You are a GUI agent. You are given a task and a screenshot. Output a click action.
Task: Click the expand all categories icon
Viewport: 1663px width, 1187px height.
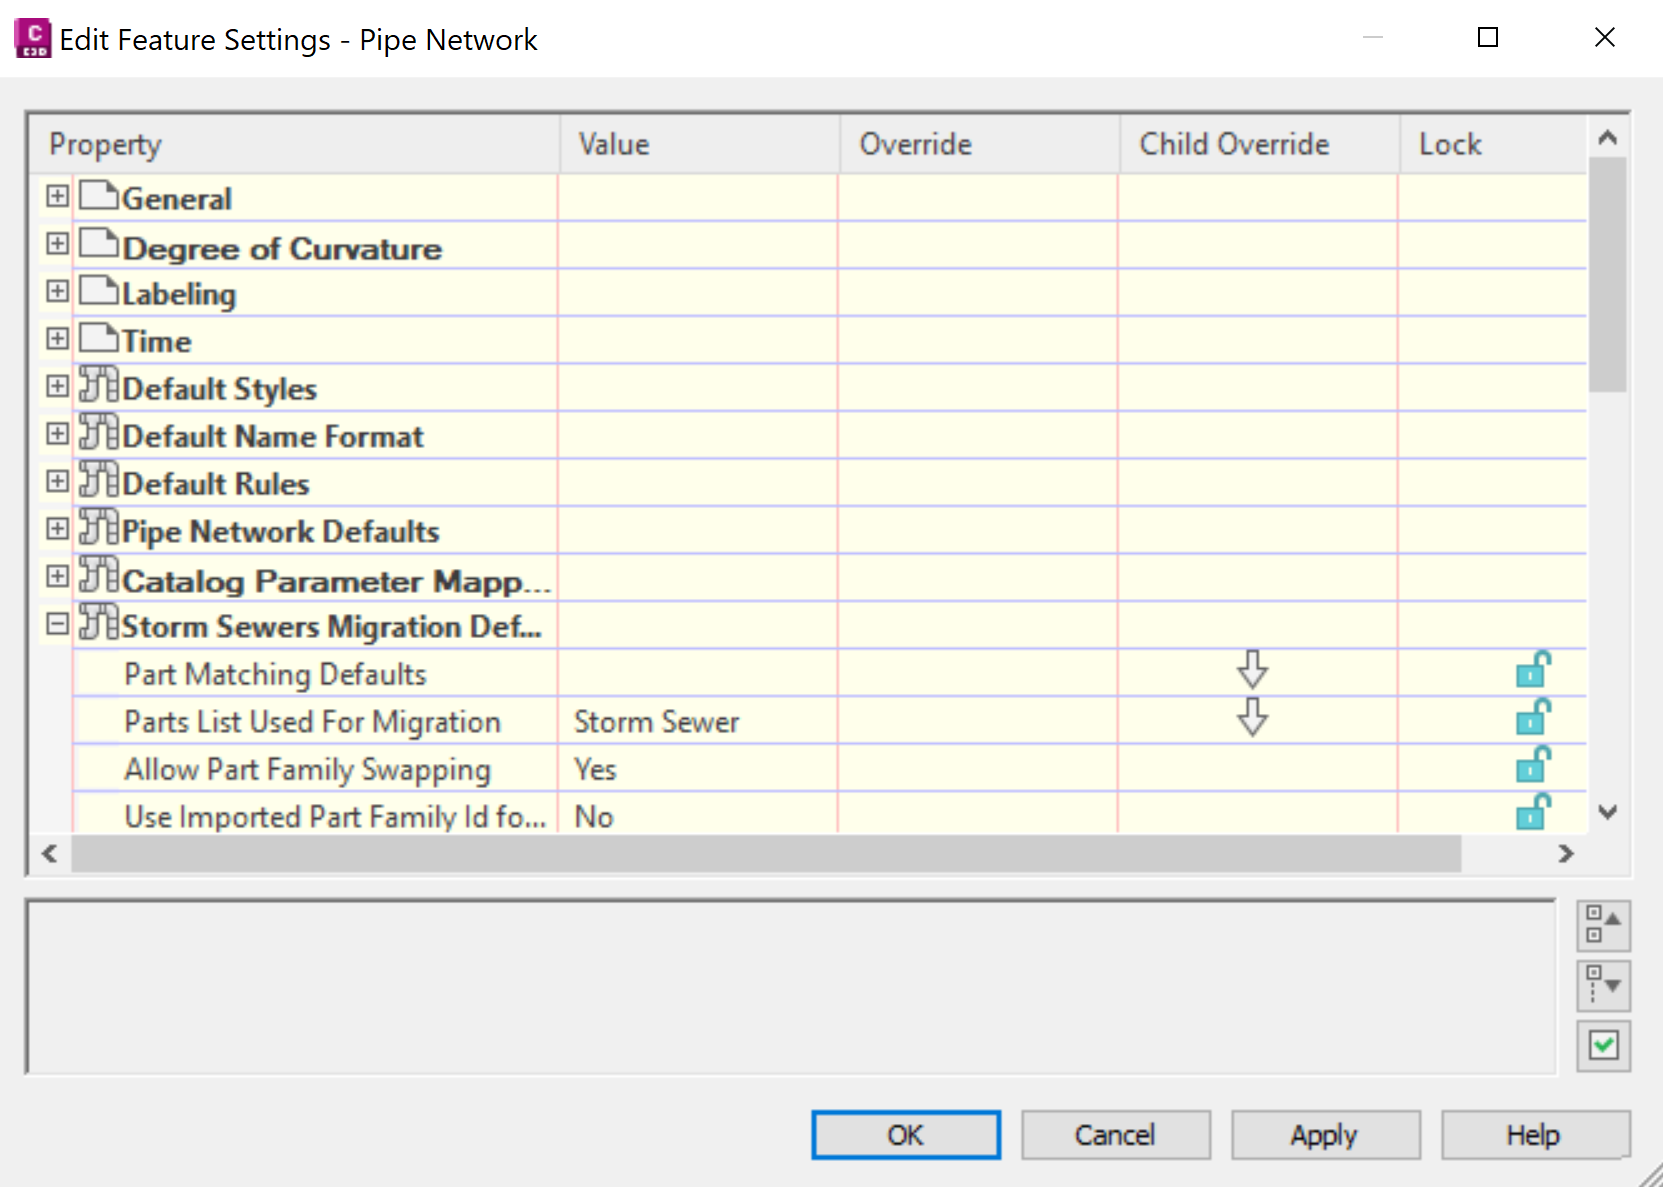point(1603,986)
